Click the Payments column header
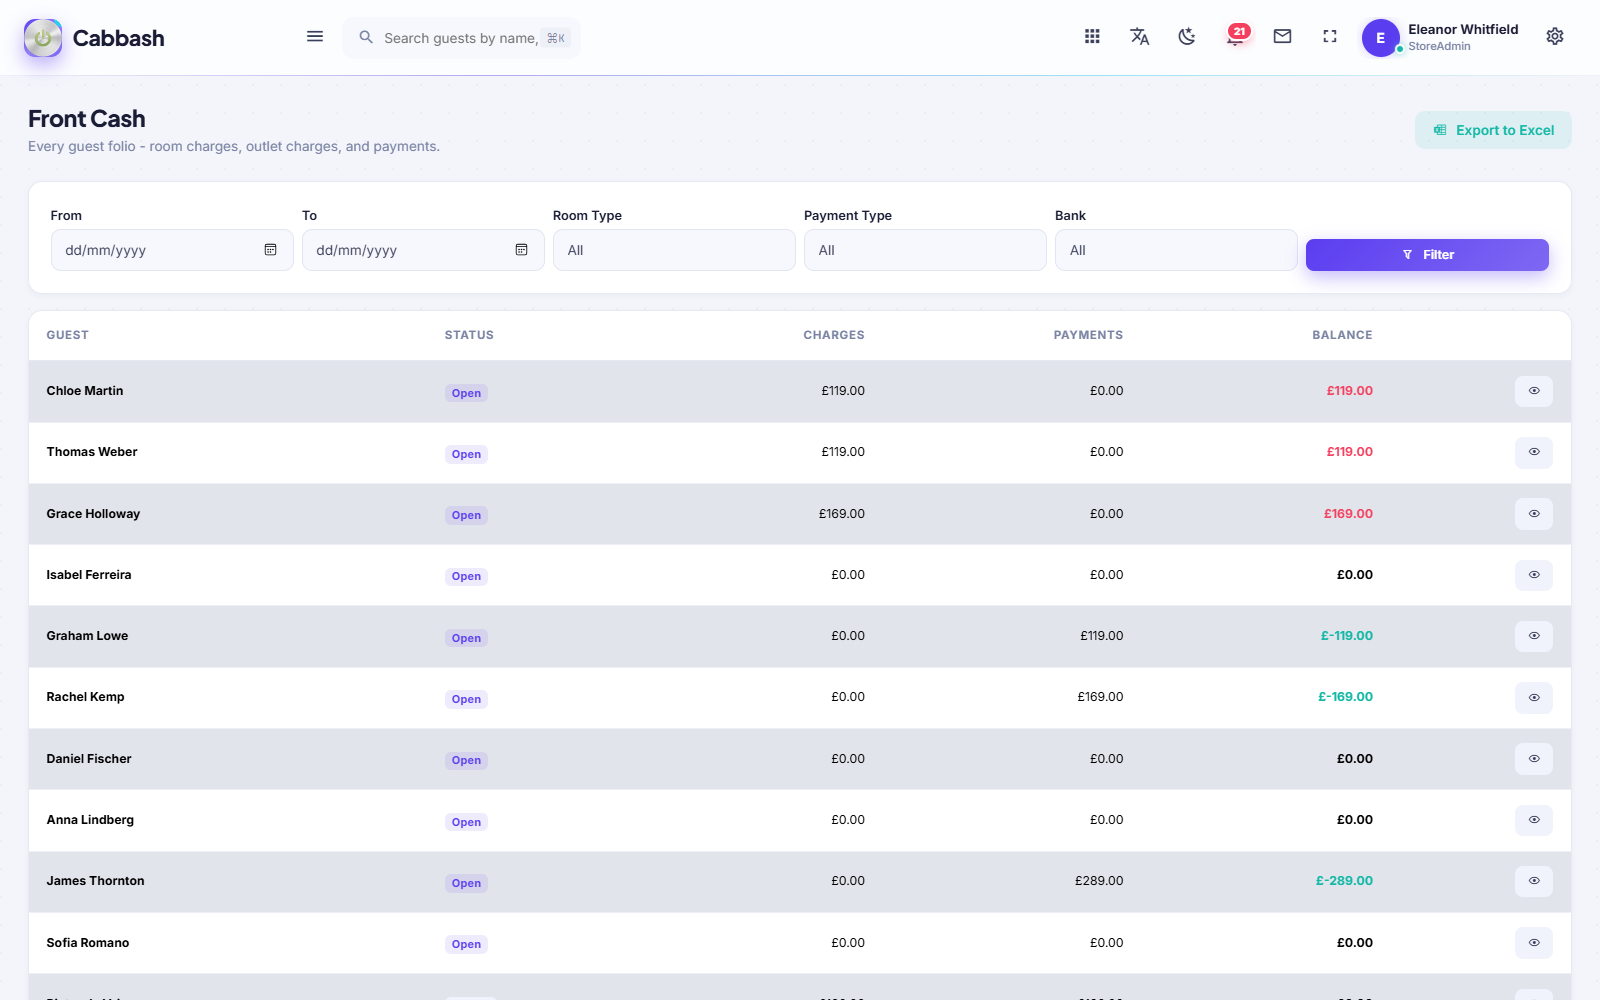 click(x=1088, y=335)
